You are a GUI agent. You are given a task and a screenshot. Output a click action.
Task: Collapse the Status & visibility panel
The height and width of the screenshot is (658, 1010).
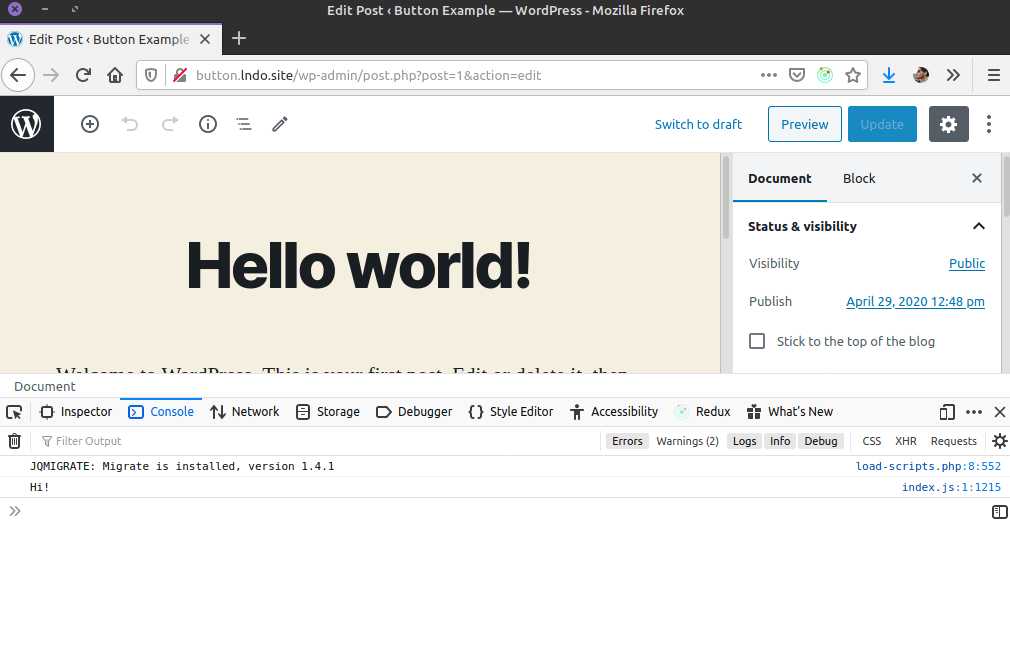coord(978,226)
